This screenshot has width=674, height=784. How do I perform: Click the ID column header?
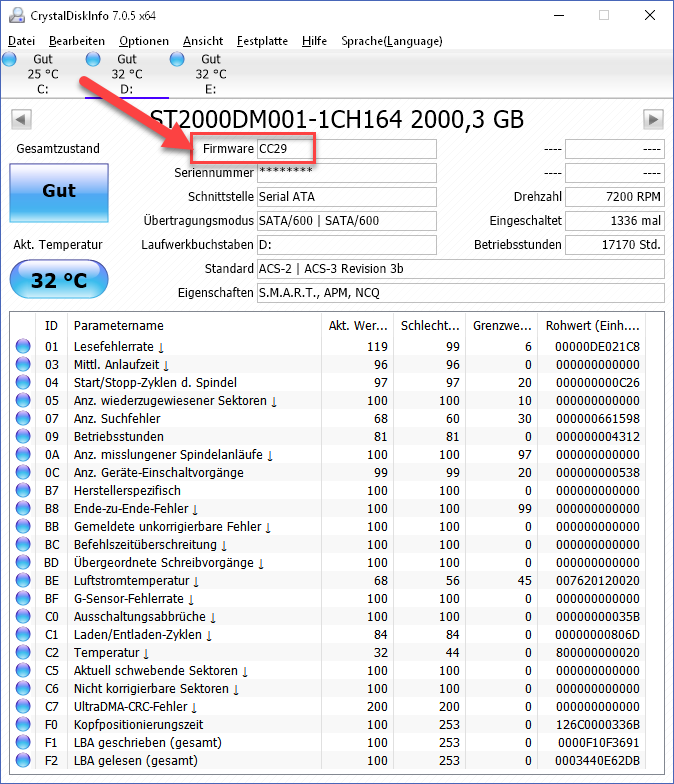pos(52,326)
